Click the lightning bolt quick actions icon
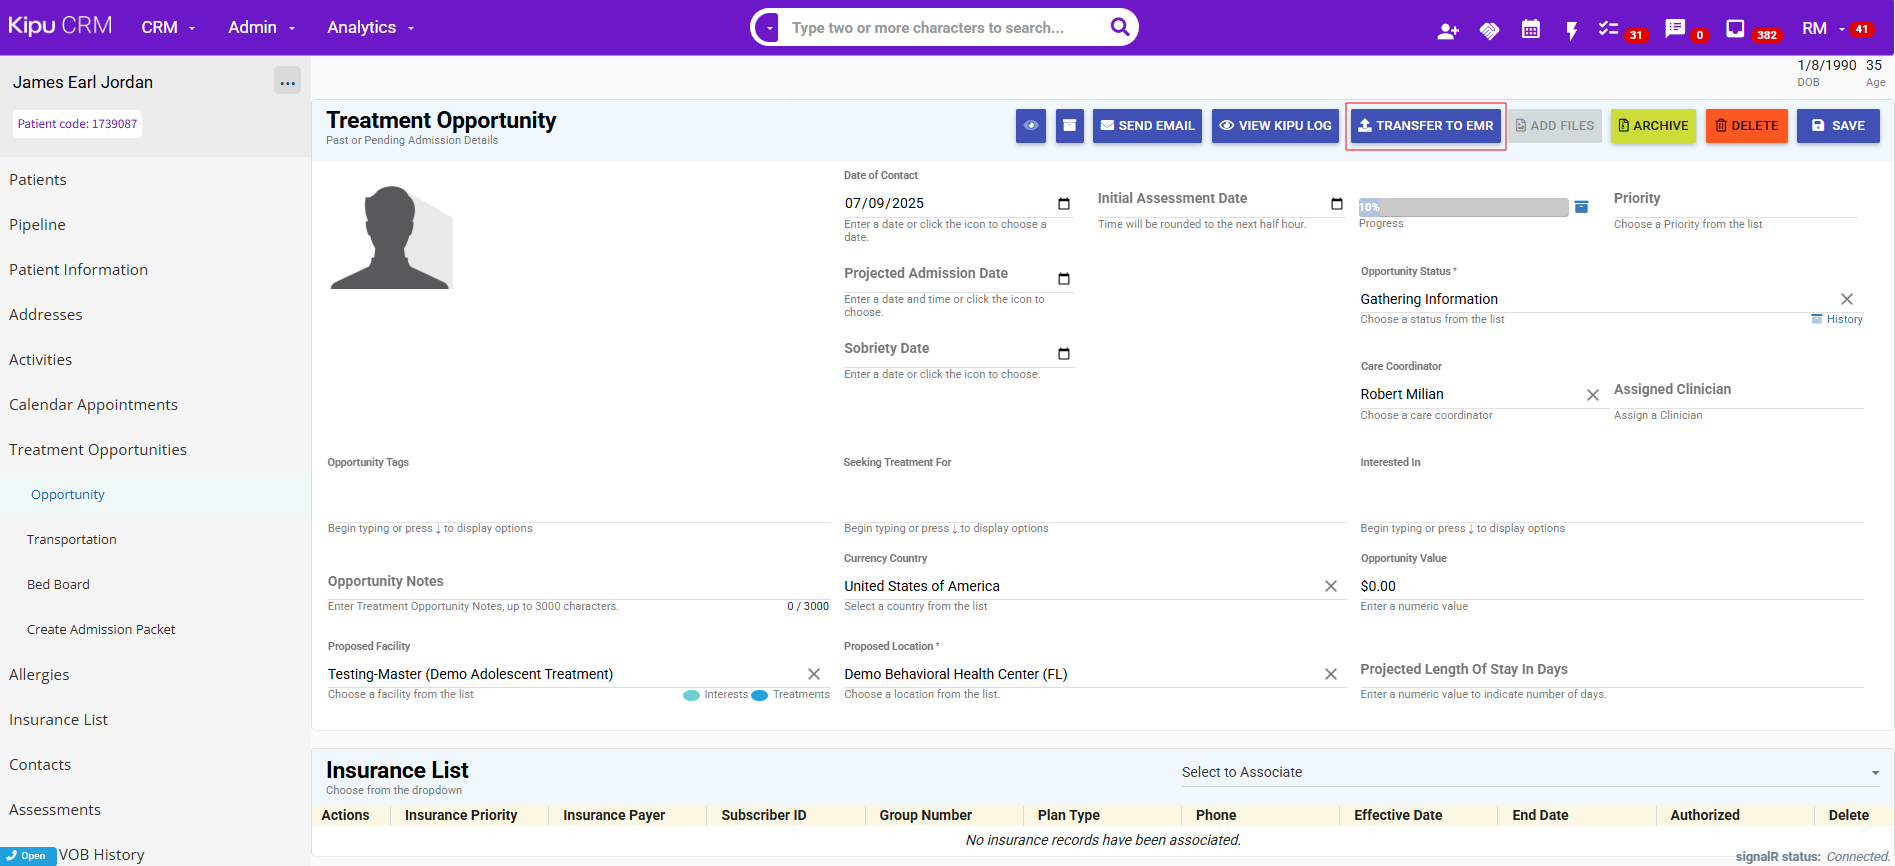1895x866 pixels. pos(1571,31)
